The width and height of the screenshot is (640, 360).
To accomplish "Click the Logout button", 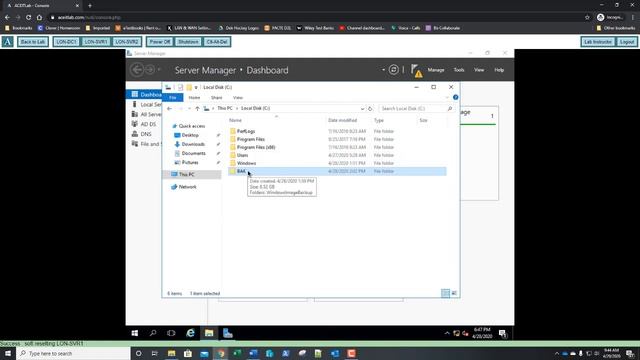I will point(627,42).
